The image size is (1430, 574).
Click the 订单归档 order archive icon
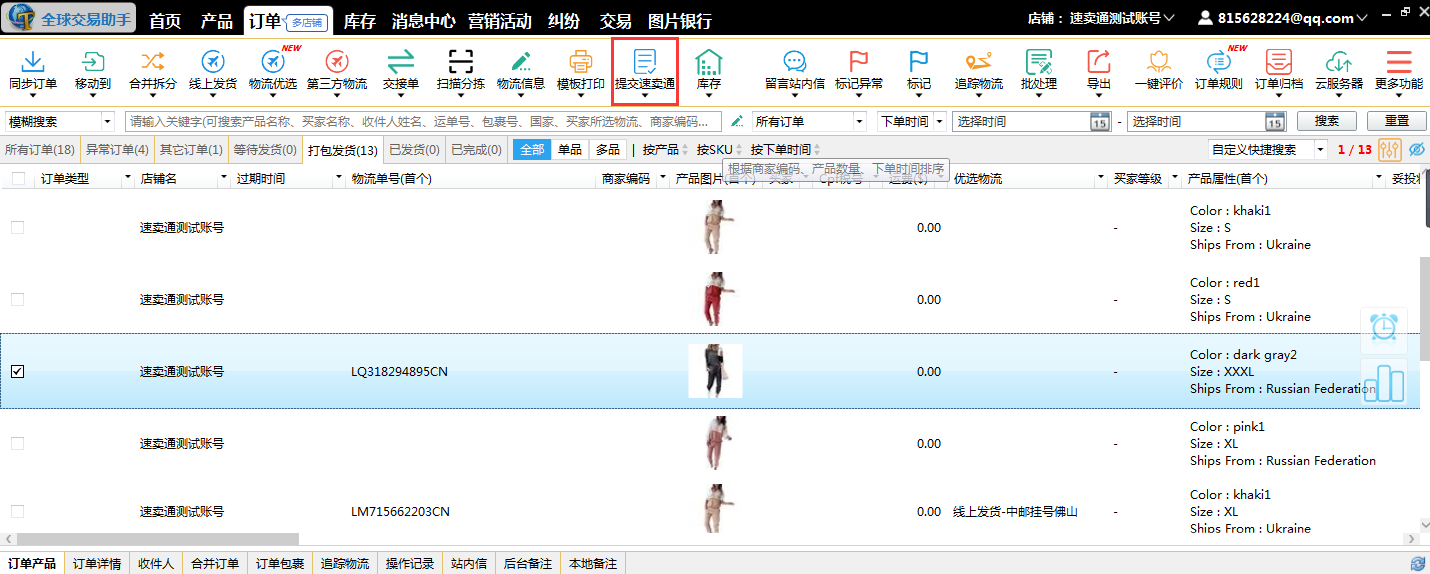(x=1279, y=62)
